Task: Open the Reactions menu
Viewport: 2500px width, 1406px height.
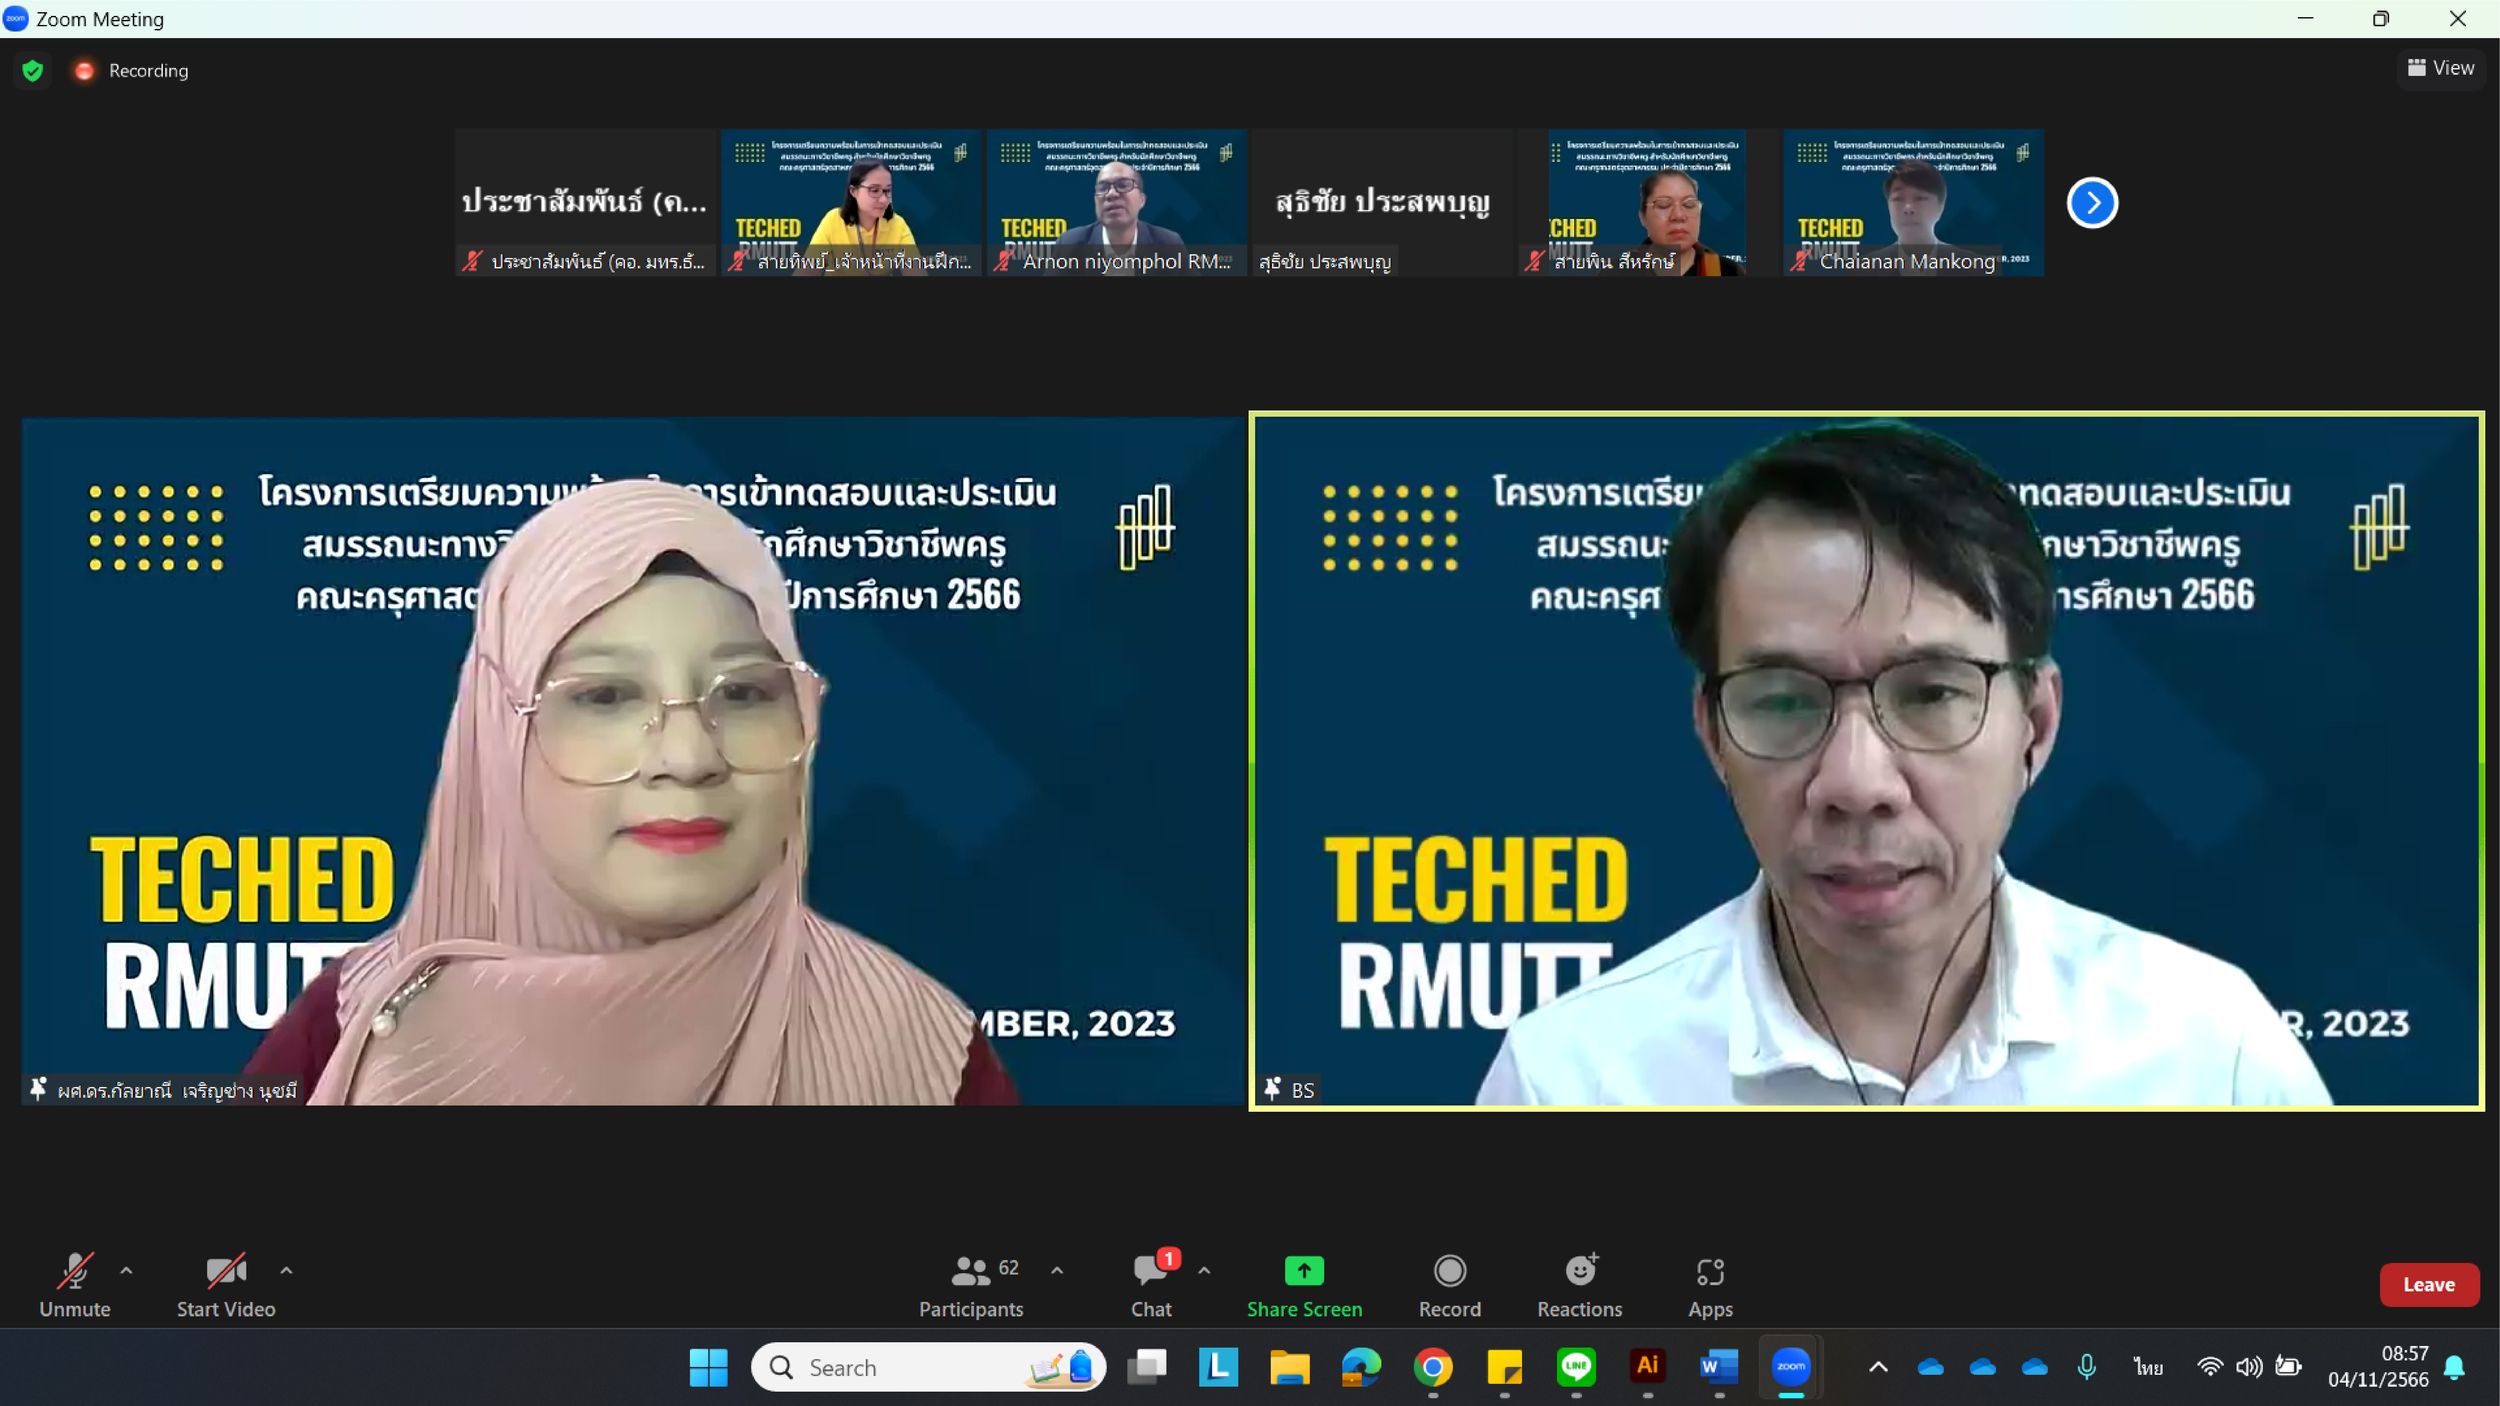Action: [x=1579, y=1286]
